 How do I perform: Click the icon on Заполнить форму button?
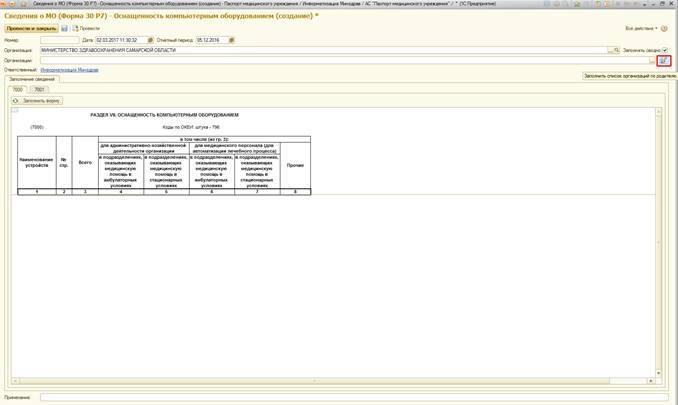[17, 100]
